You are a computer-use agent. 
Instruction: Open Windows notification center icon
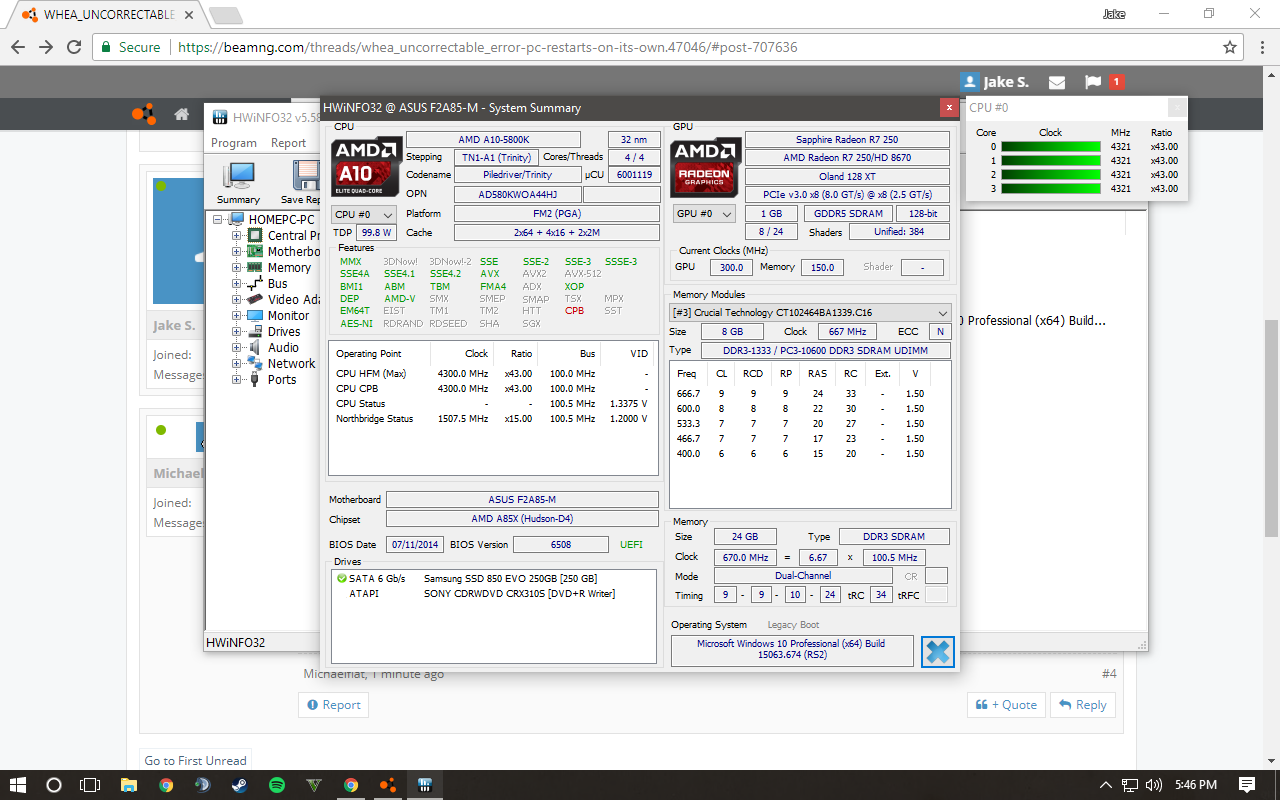(x=1247, y=784)
